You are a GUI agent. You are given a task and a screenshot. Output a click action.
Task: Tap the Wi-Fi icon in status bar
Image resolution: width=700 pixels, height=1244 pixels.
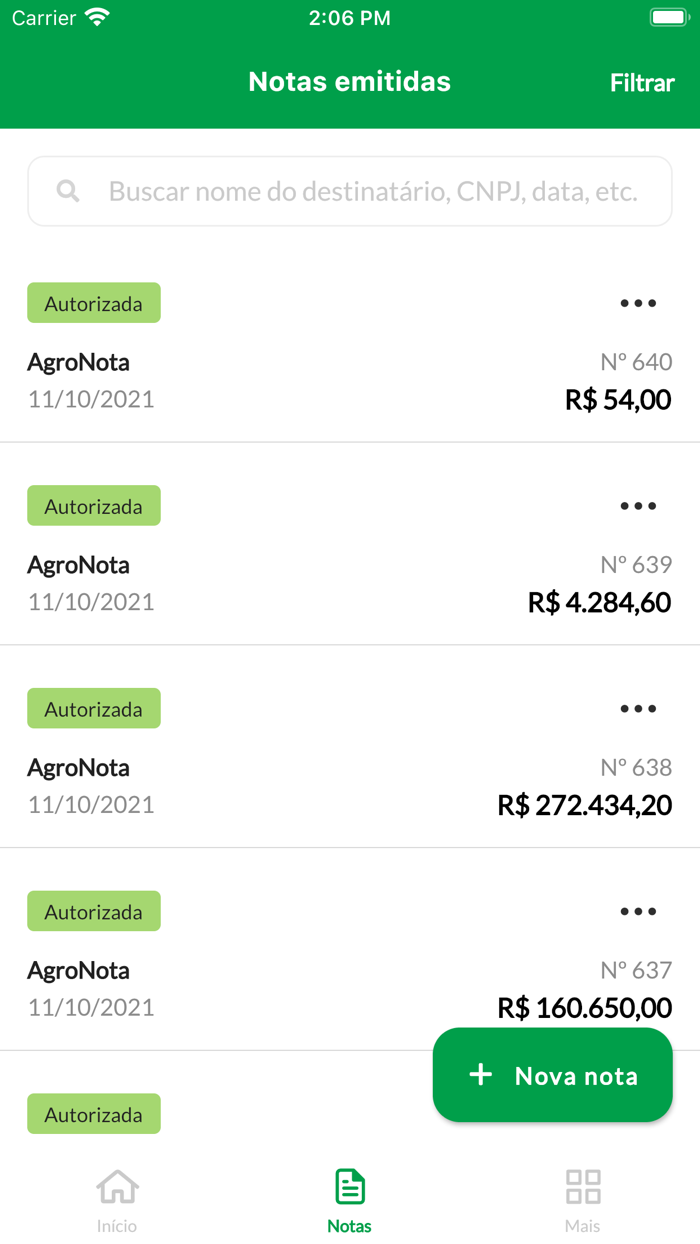coord(95,16)
